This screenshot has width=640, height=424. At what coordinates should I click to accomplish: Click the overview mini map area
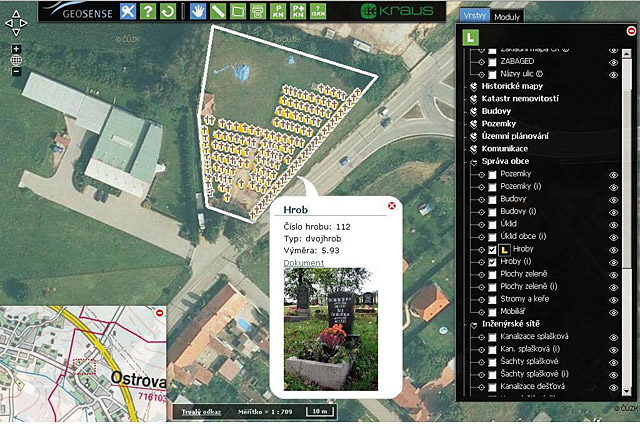click(83, 364)
